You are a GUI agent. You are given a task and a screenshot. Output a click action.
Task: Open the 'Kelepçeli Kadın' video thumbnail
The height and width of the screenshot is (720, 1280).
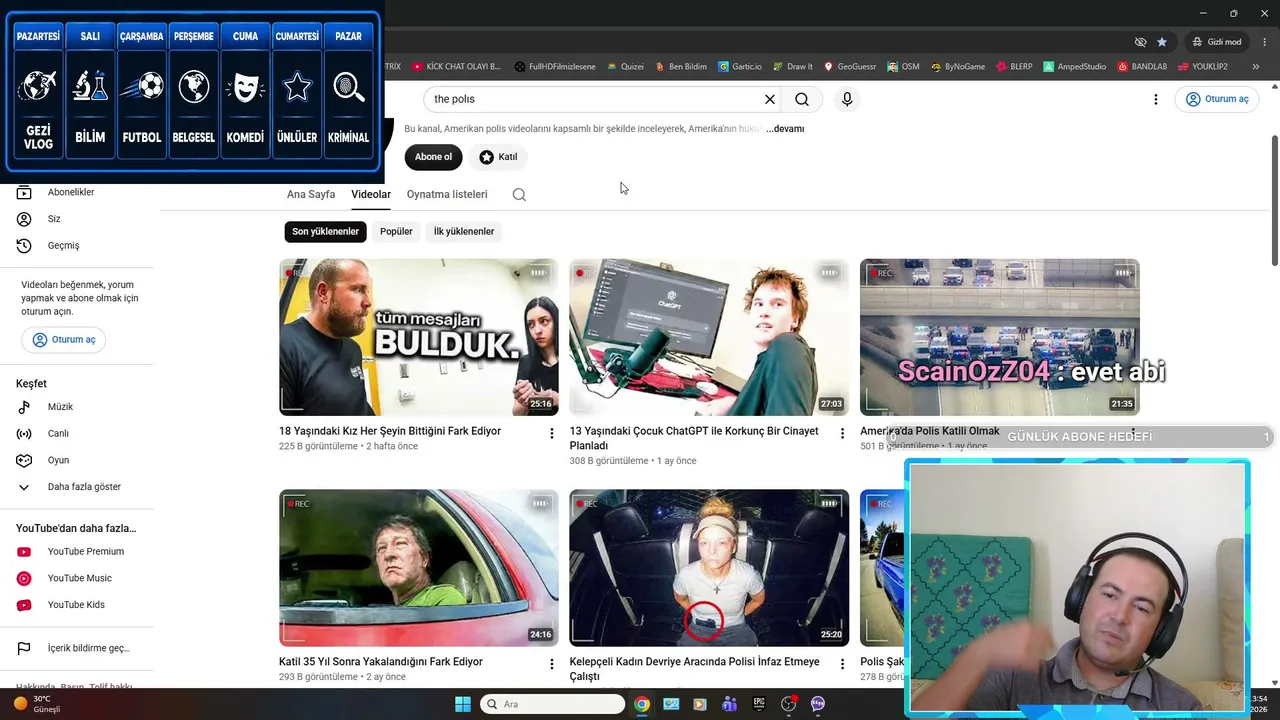pyautogui.click(x=709, y=567)
